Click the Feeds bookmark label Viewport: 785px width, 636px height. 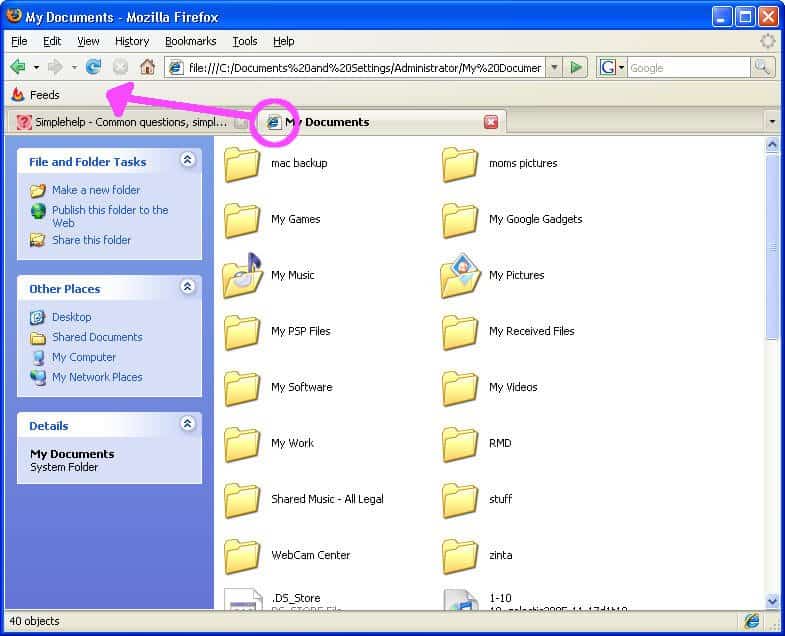(x=45, y=95)
